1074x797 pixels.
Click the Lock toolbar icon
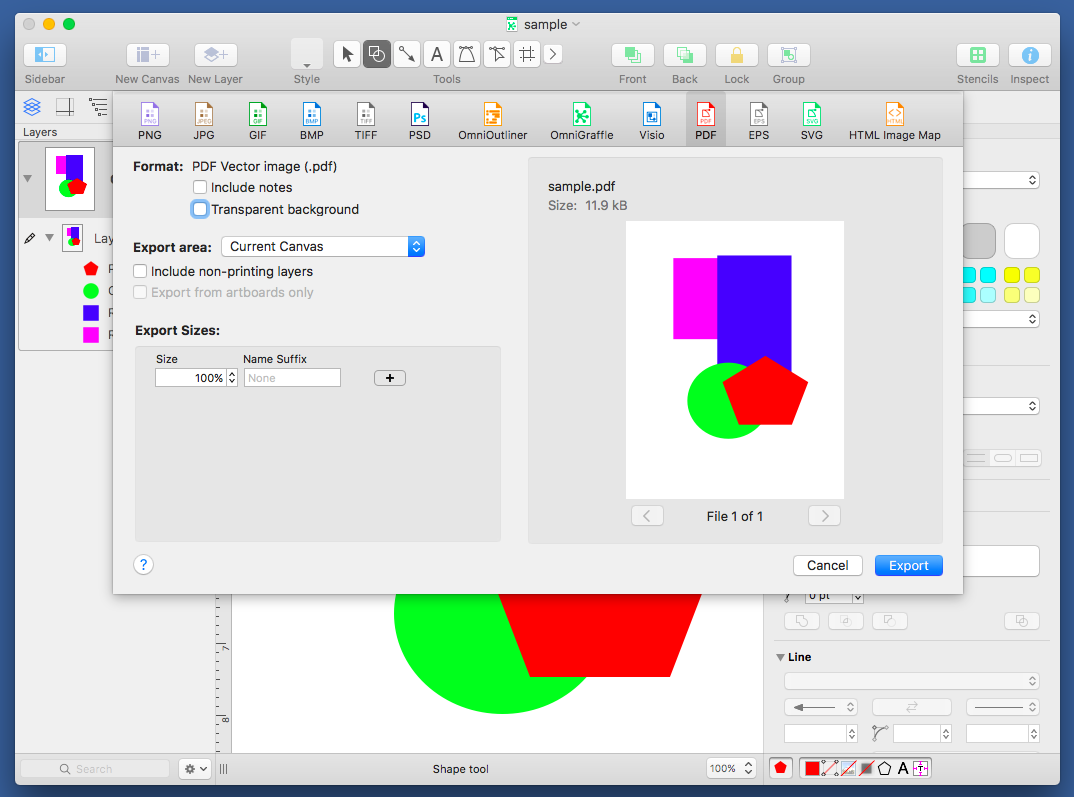(x=736, y=55)
